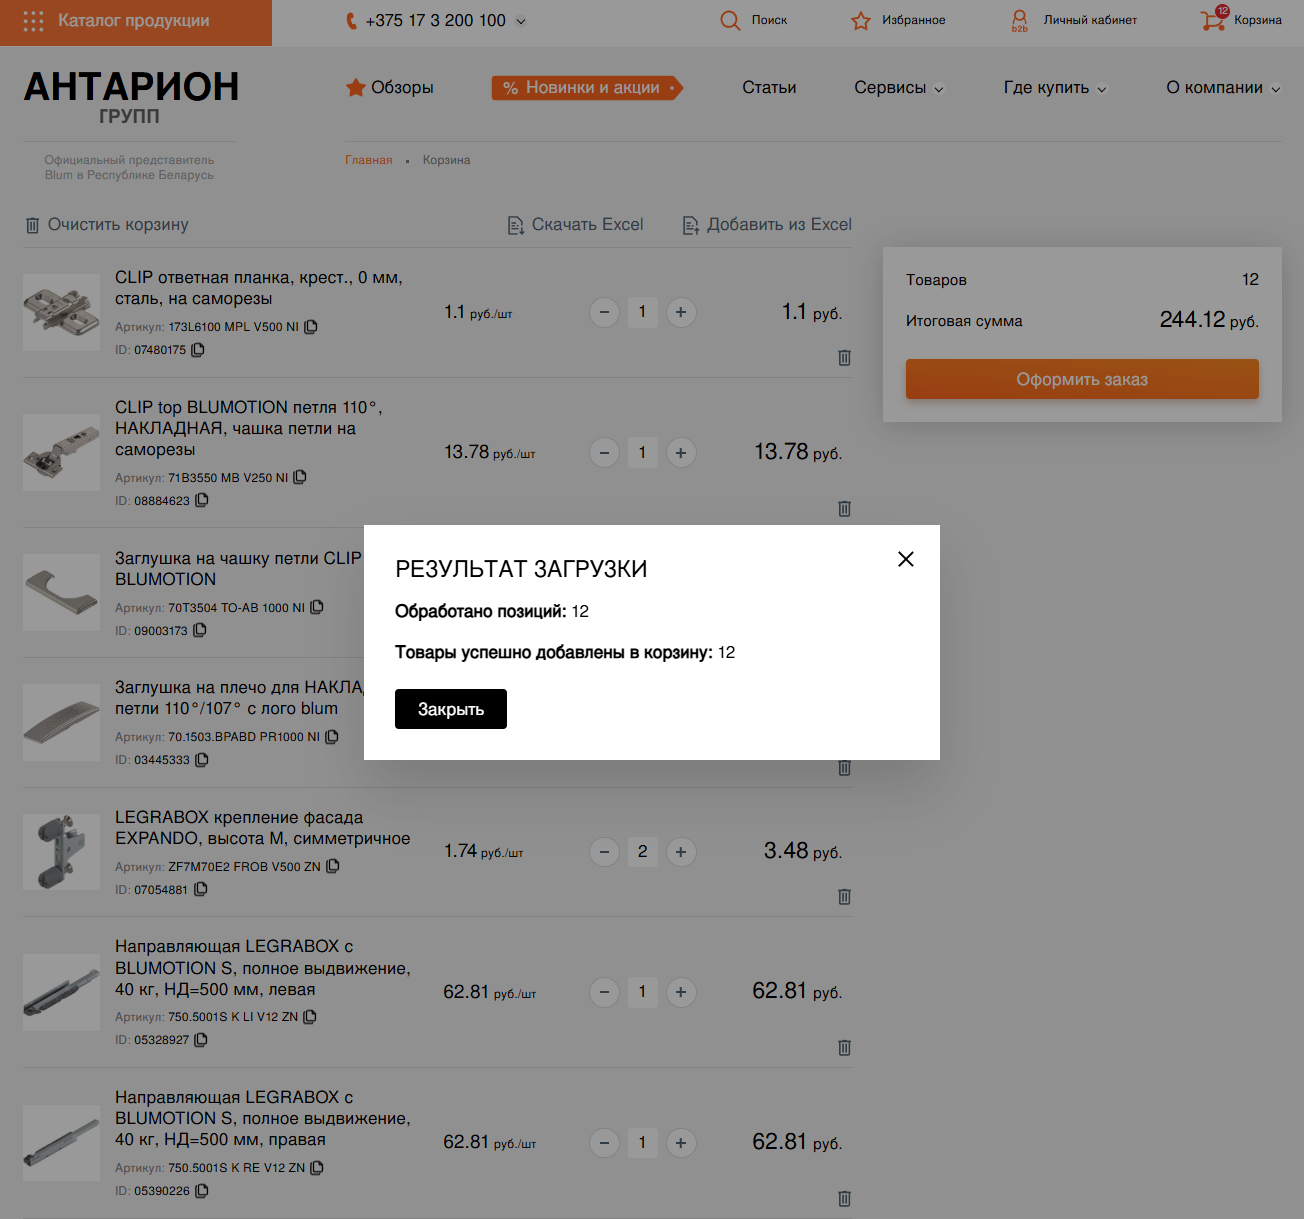Open CLIP ответная планка product thumbnail
Screen dimensions: 1304x1219
(61, 312)
